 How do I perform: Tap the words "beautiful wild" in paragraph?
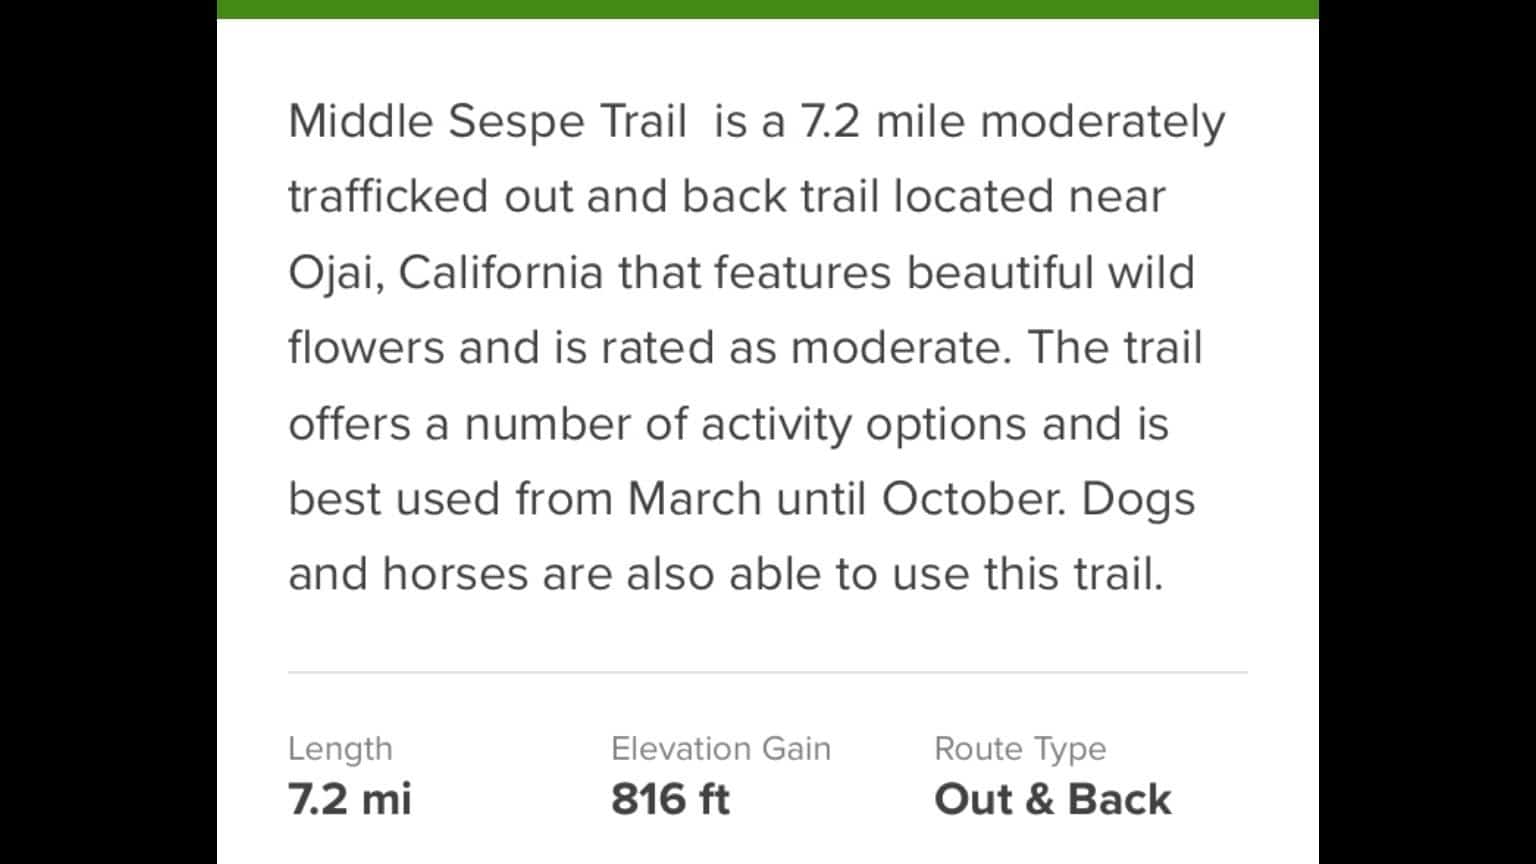pos(1050,272)
